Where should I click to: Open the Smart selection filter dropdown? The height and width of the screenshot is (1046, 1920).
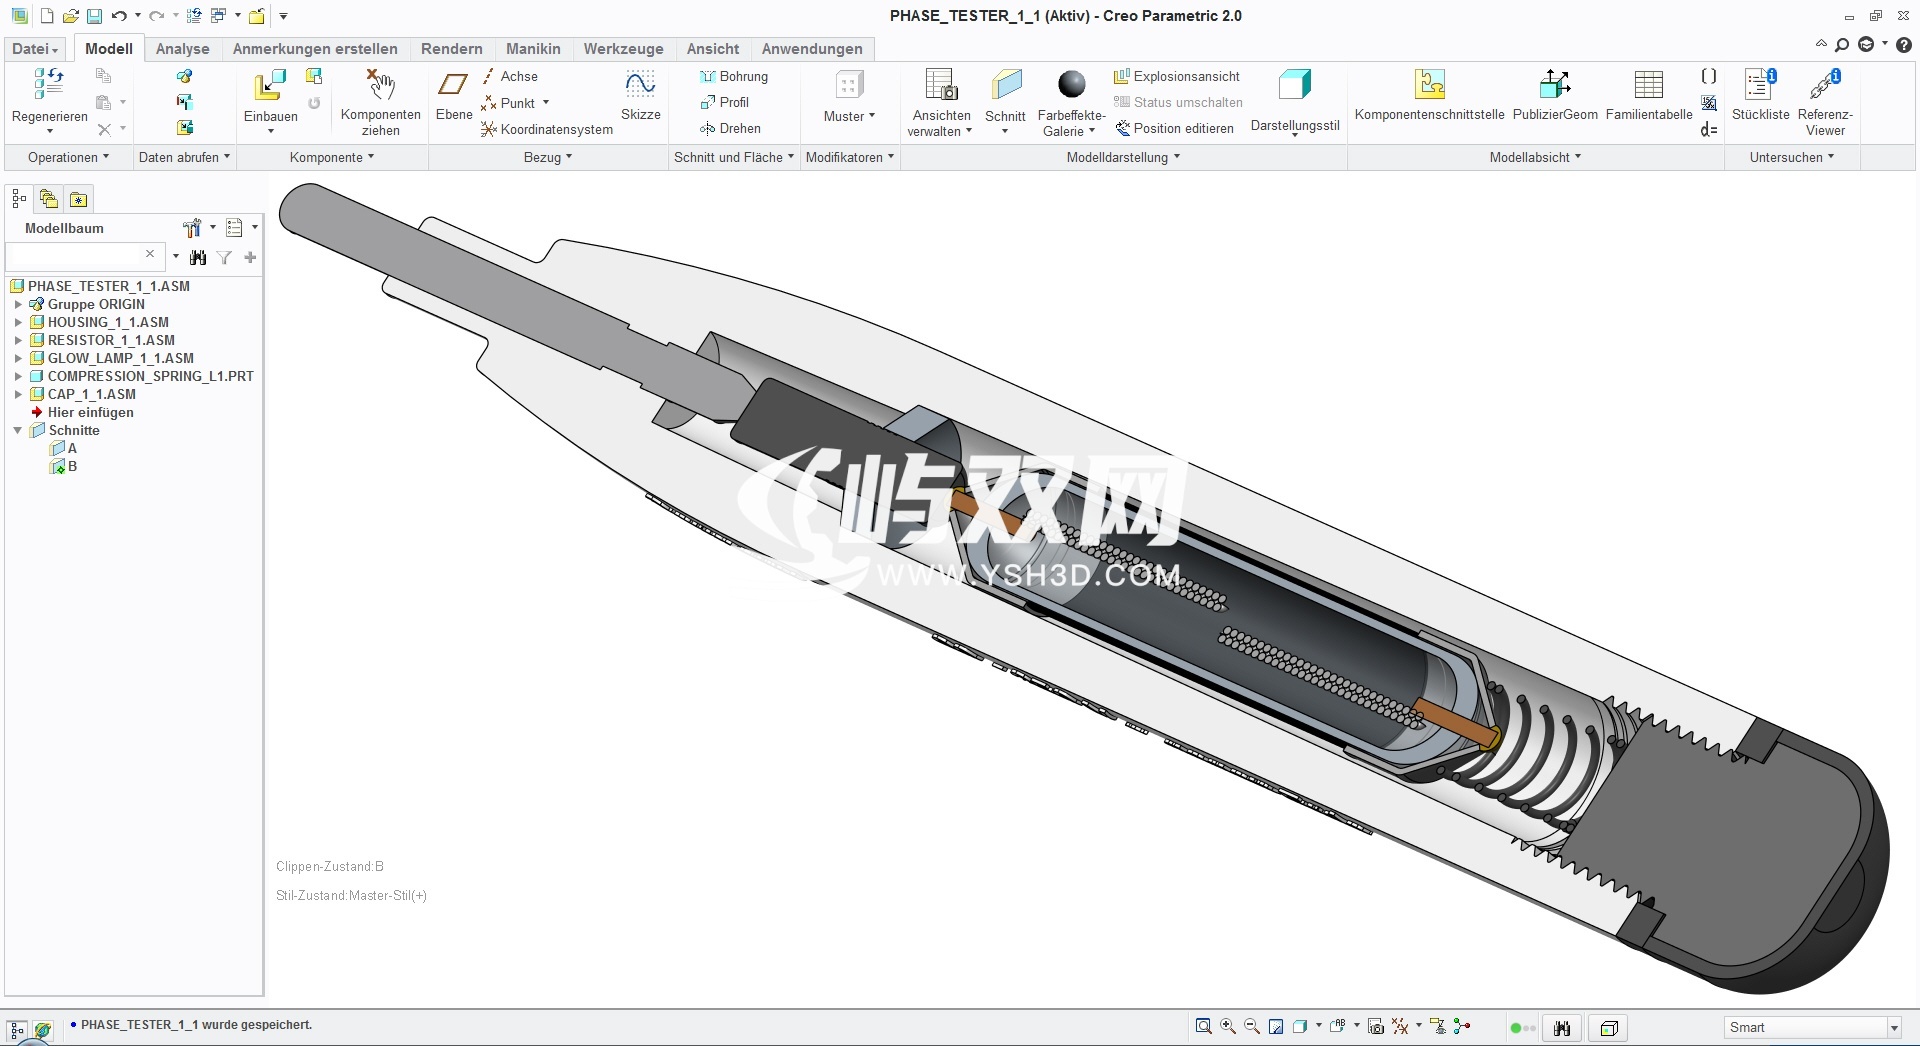coord(1893,1028)
